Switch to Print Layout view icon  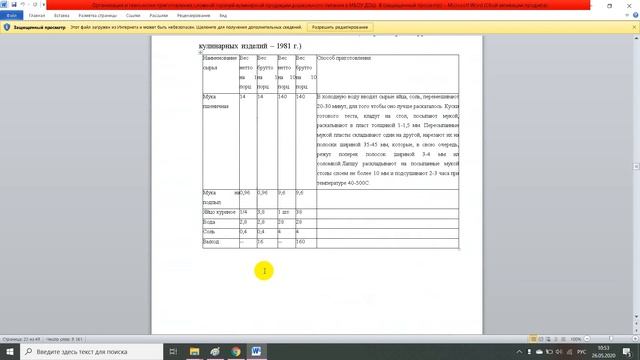[x=533, y=339]
